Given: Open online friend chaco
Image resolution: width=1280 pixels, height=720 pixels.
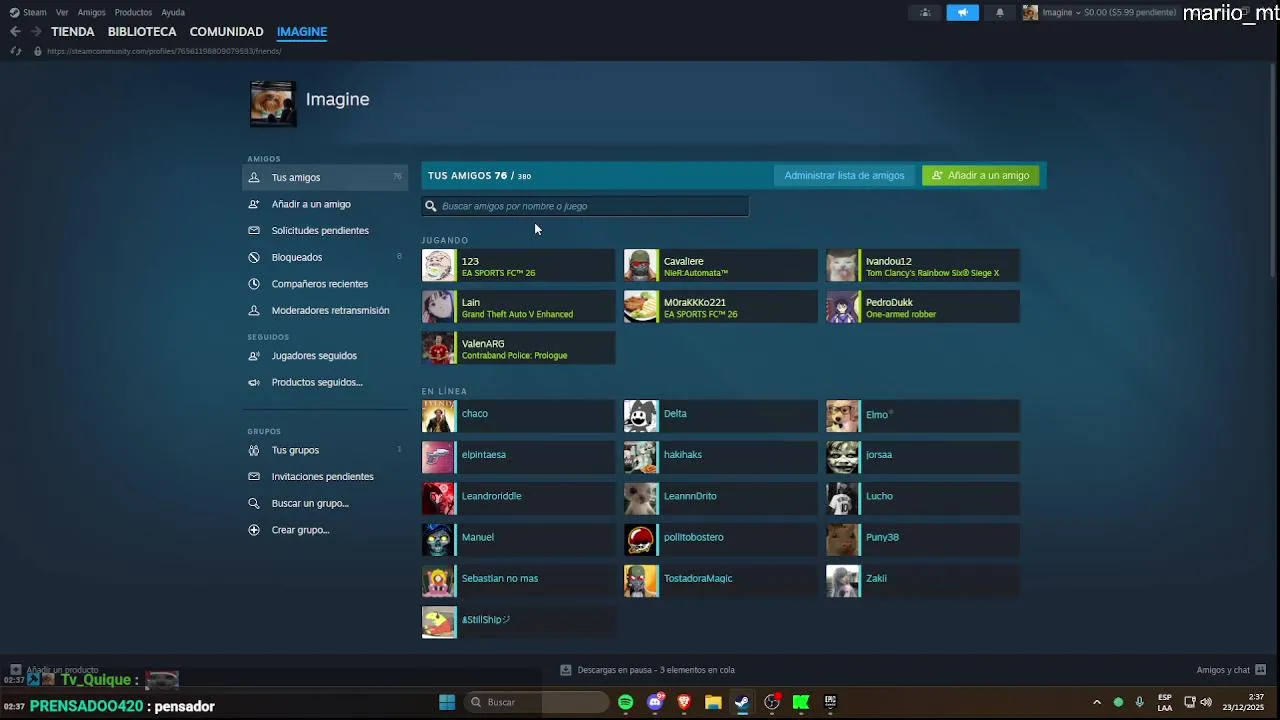Looking at the screenshot, I should 518,416.
